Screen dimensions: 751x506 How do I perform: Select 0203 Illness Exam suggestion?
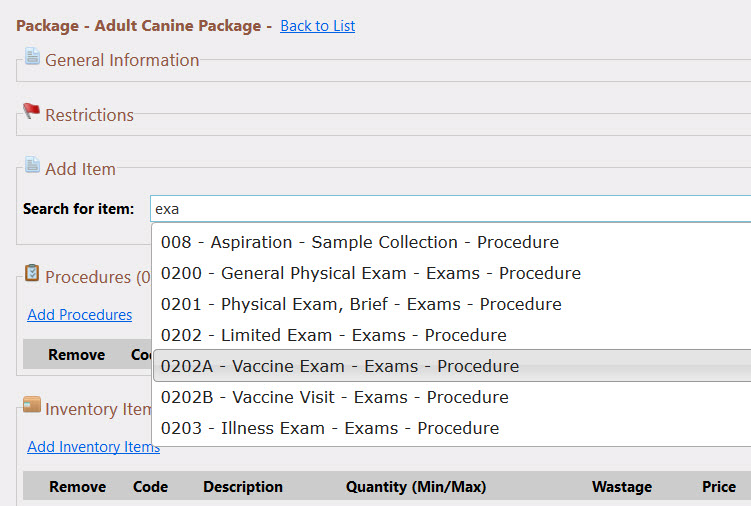[451, 428]
